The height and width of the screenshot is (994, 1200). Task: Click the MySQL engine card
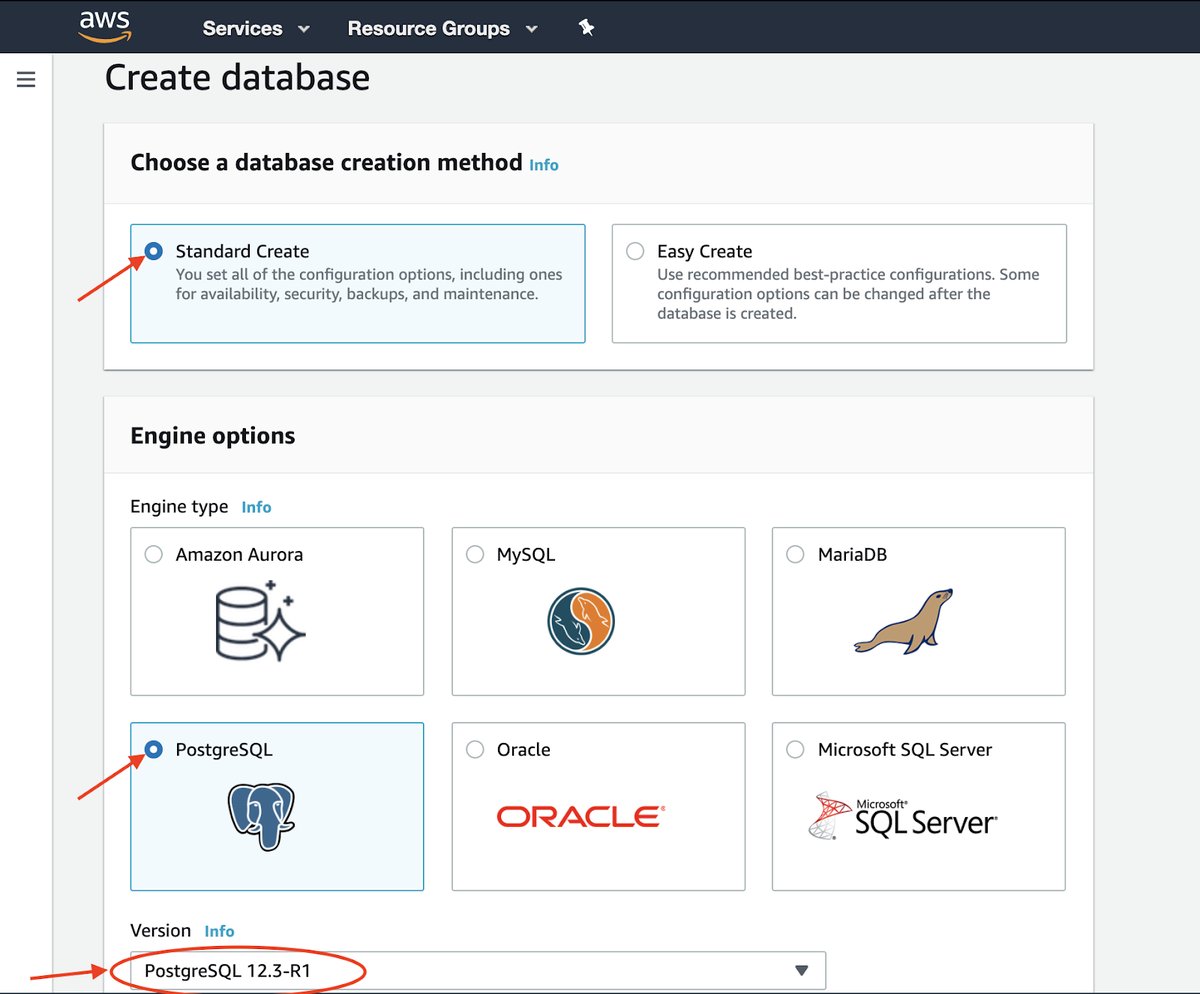tap(597, 612)
